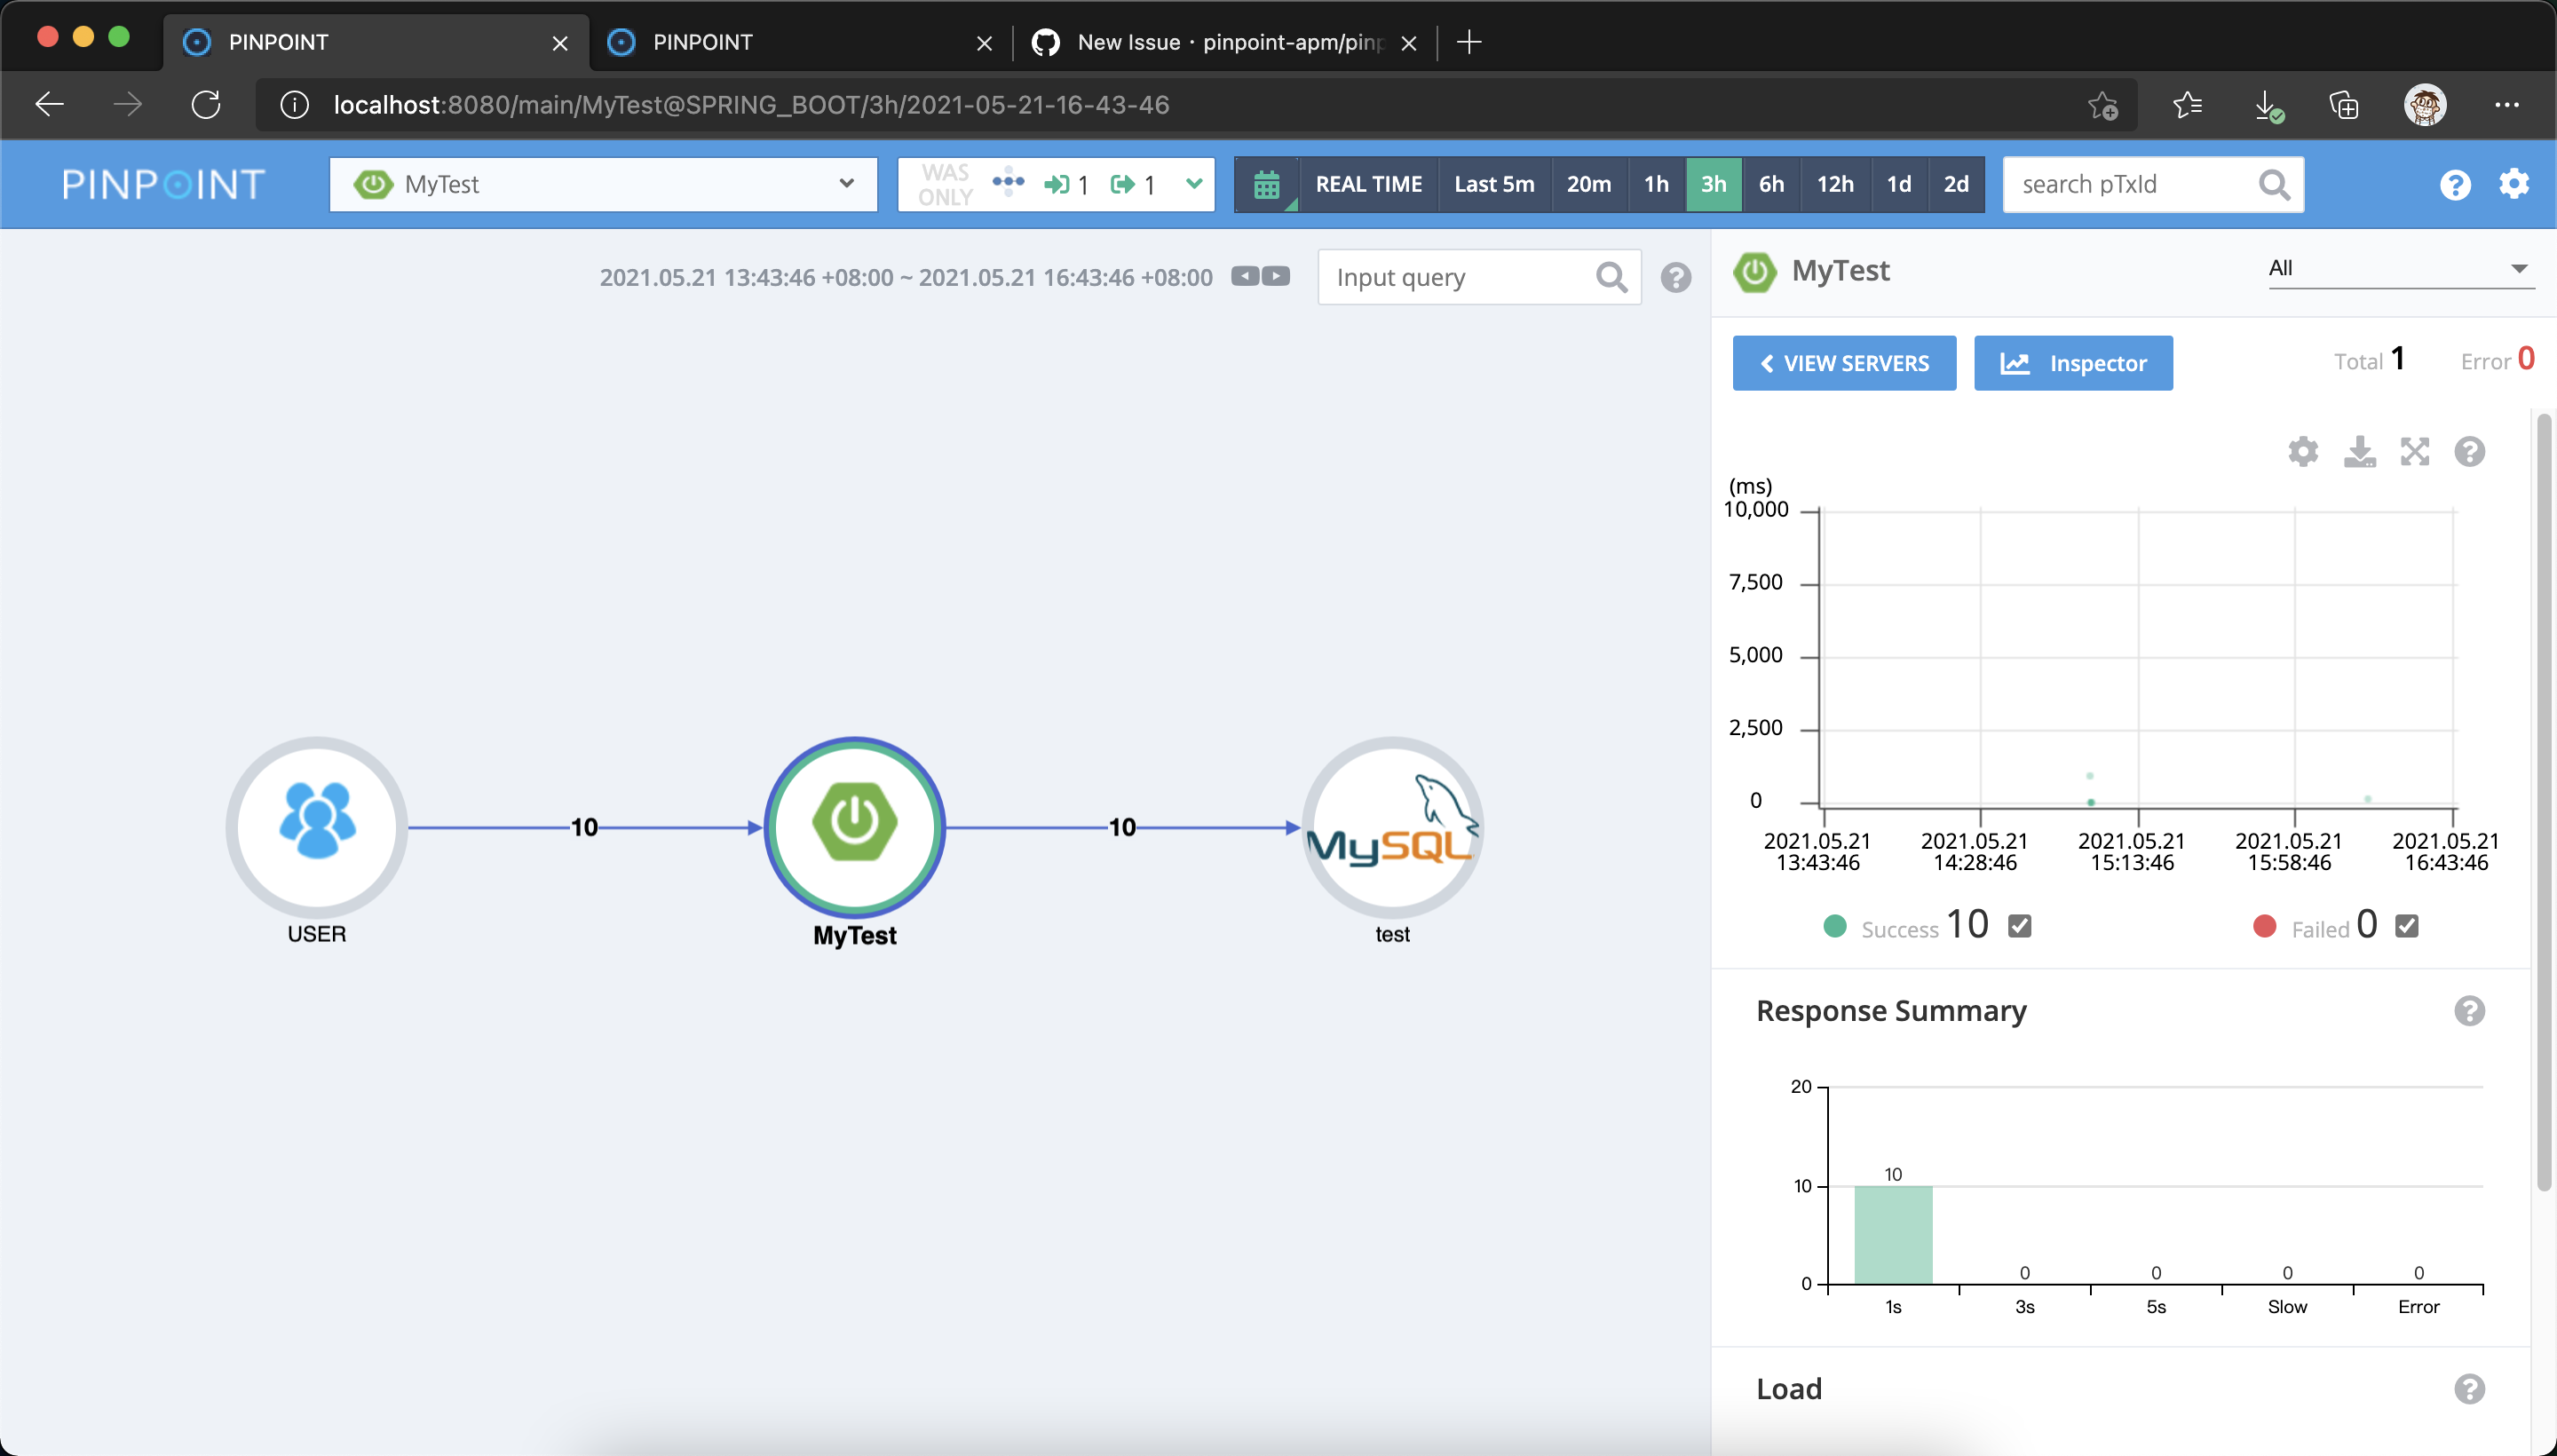Uncheck the Failed checkbox
2557x1456 pixels.
tap(2406, 926)
